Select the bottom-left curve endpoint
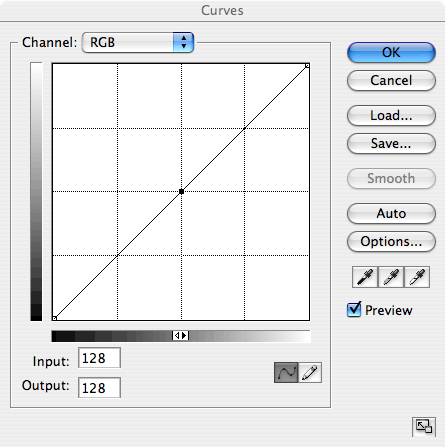The height and width of the screenshot is (447, 445). pyautogui.click(x=55, y=318)
